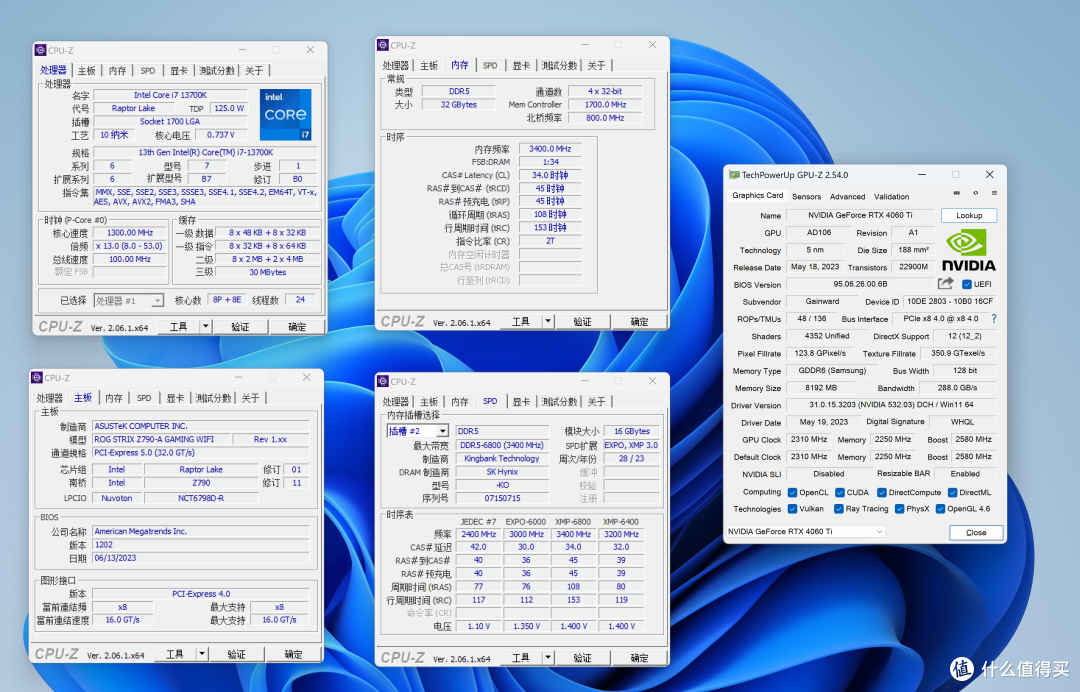Viewport: 1080px width, 692px height.
Task: Click the GDDR6 (Samsung) memory type value
Action: pos(832,370)
